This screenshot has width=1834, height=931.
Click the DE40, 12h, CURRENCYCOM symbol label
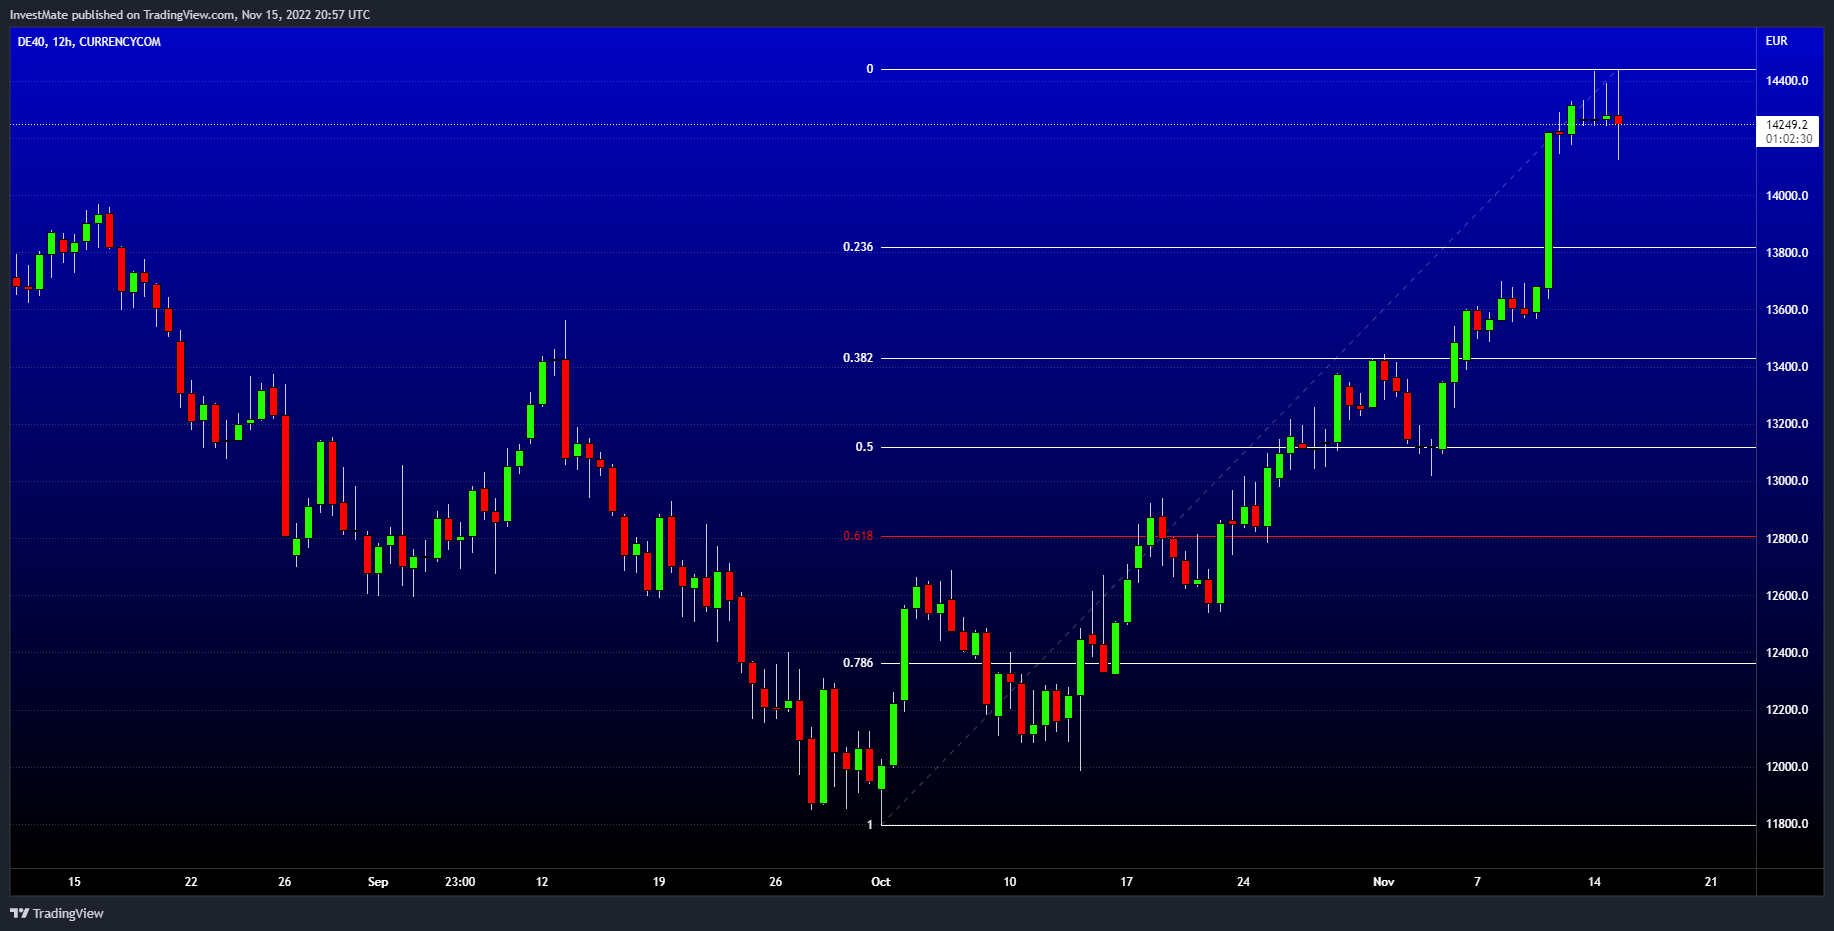[x=89, y=42]
